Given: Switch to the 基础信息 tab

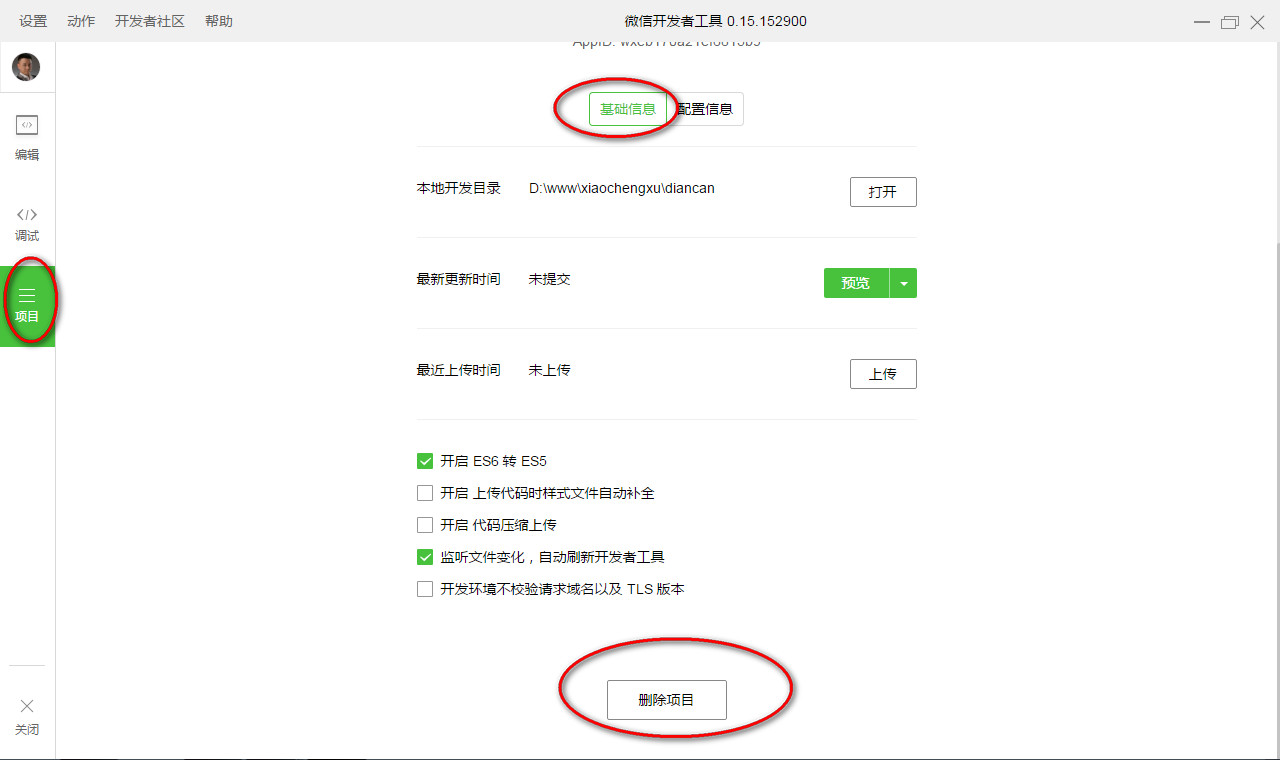Looking at the screenshot, I should click(628, 109).
